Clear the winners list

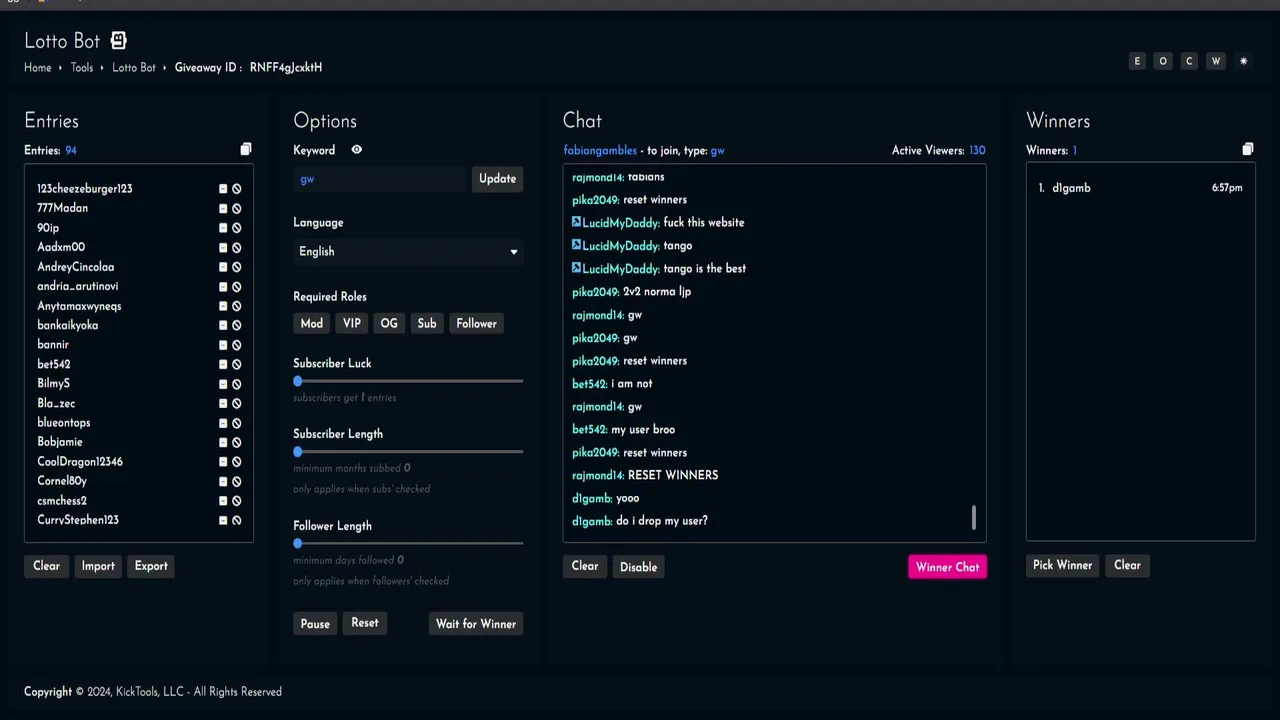click(x=1127, y=565)
